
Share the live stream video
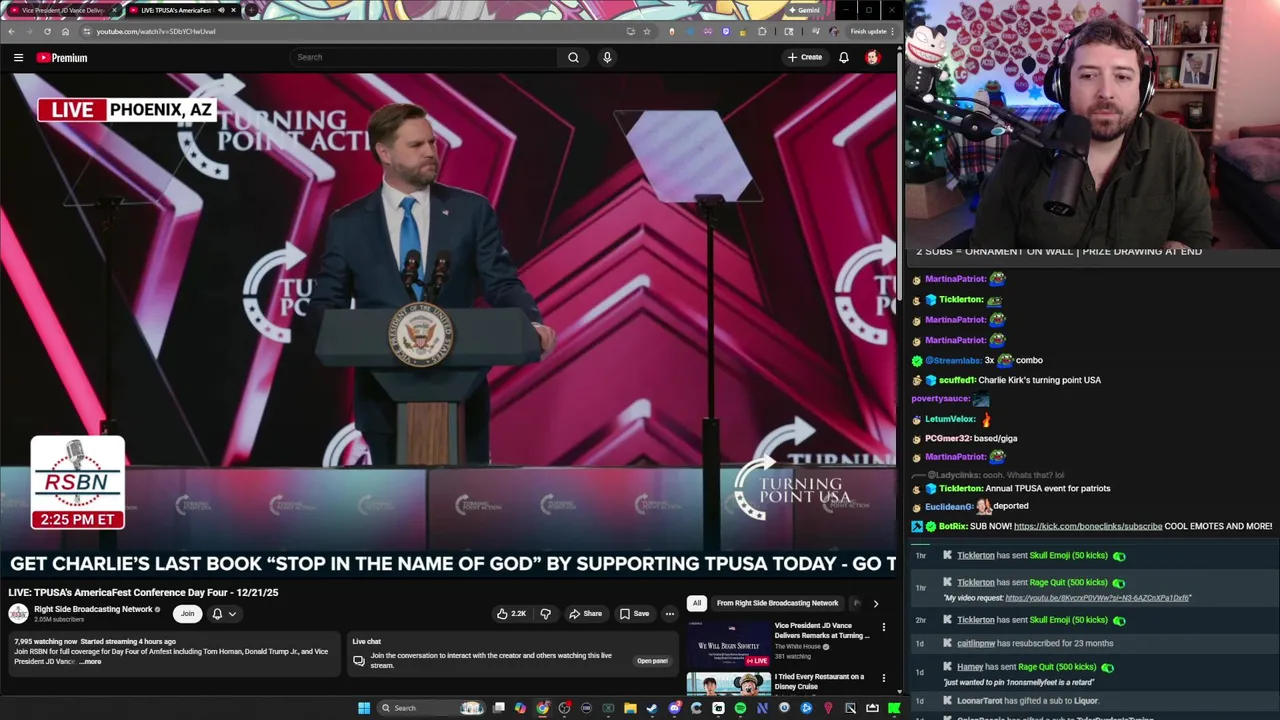click(585, 614)
